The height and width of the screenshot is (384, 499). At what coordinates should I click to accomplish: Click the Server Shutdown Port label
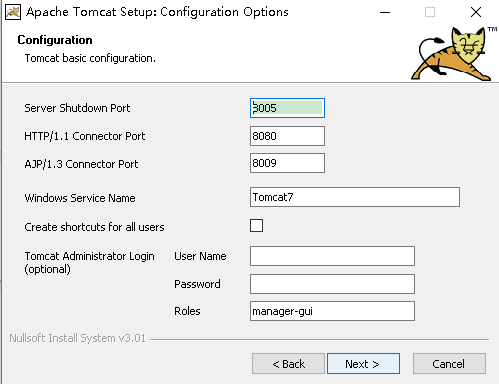tap(77, 108)
